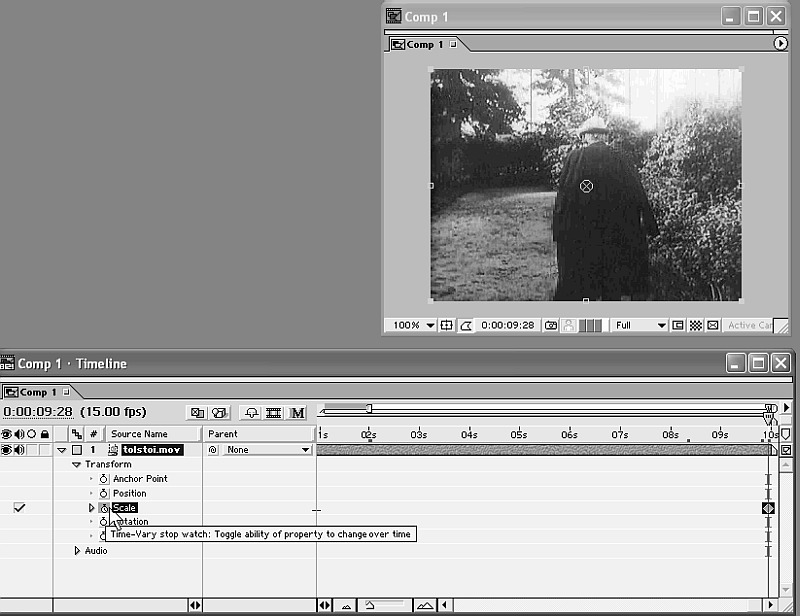Collapse the Transform property group
The width and height of the screenshot is (800, 616).
tap(77, 464)
